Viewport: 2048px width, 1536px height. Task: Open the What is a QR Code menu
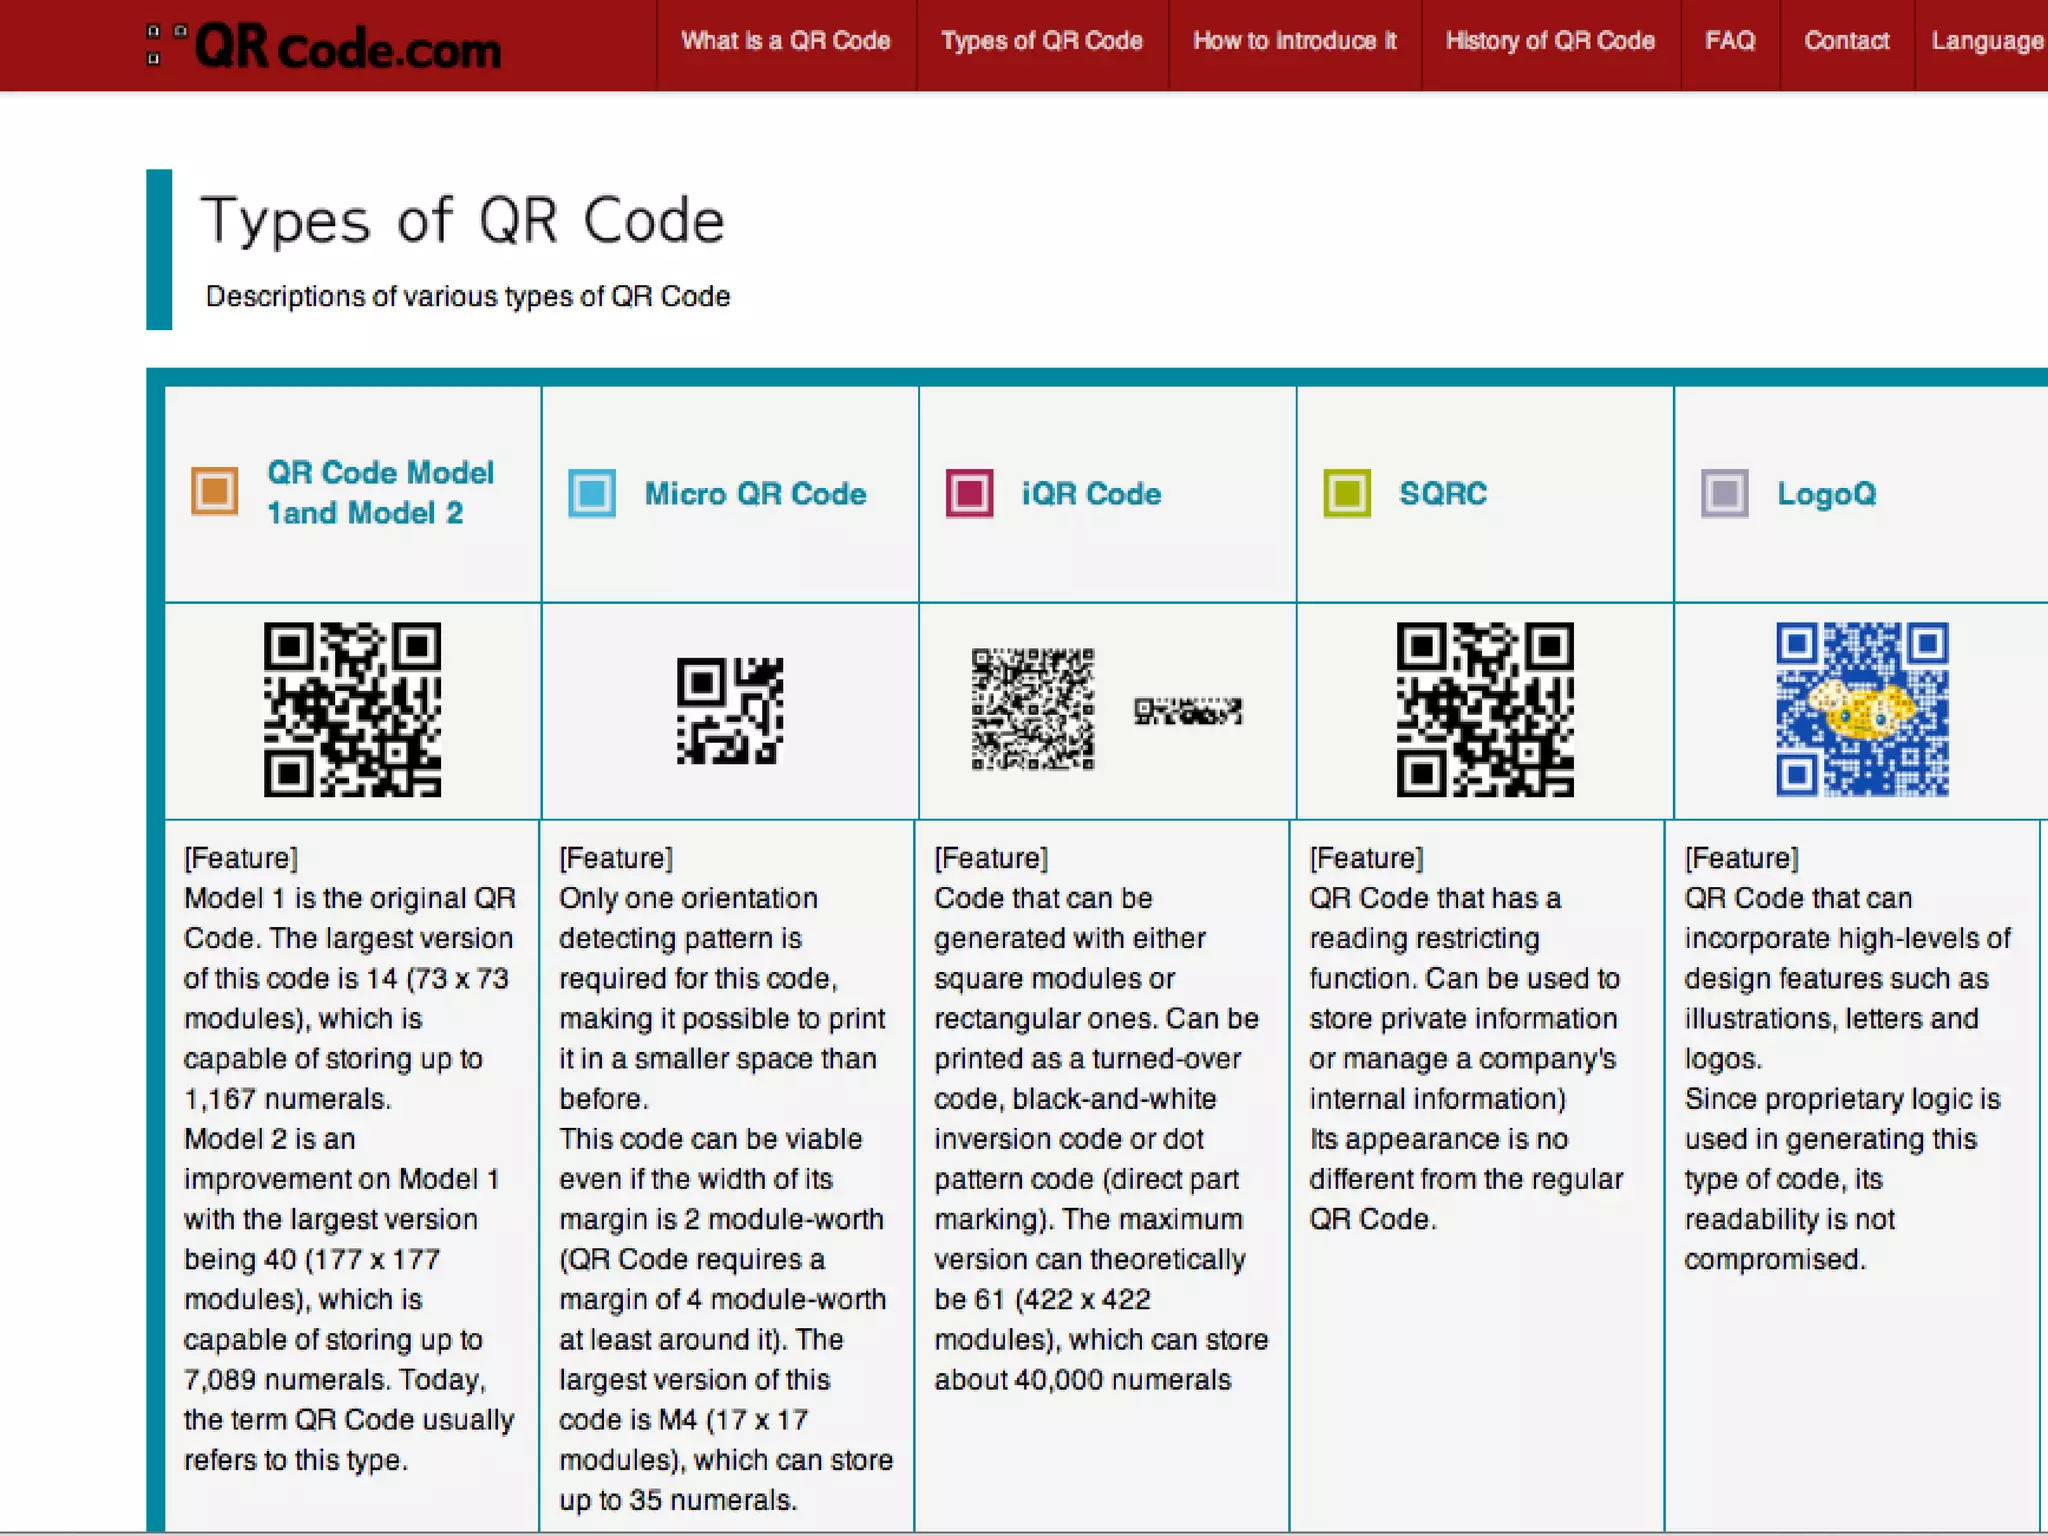click(786, 41)
